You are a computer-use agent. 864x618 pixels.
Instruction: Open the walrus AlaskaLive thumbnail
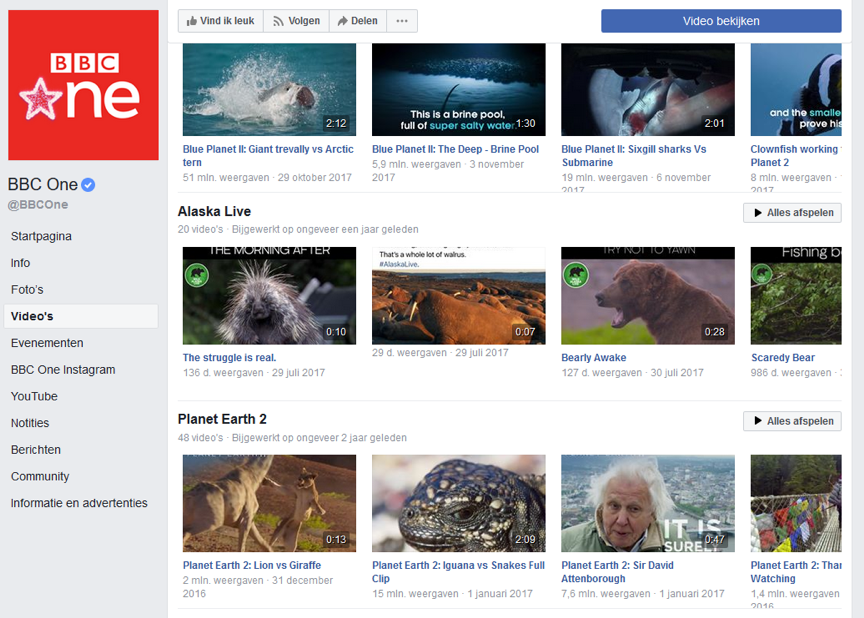[458, 296]
